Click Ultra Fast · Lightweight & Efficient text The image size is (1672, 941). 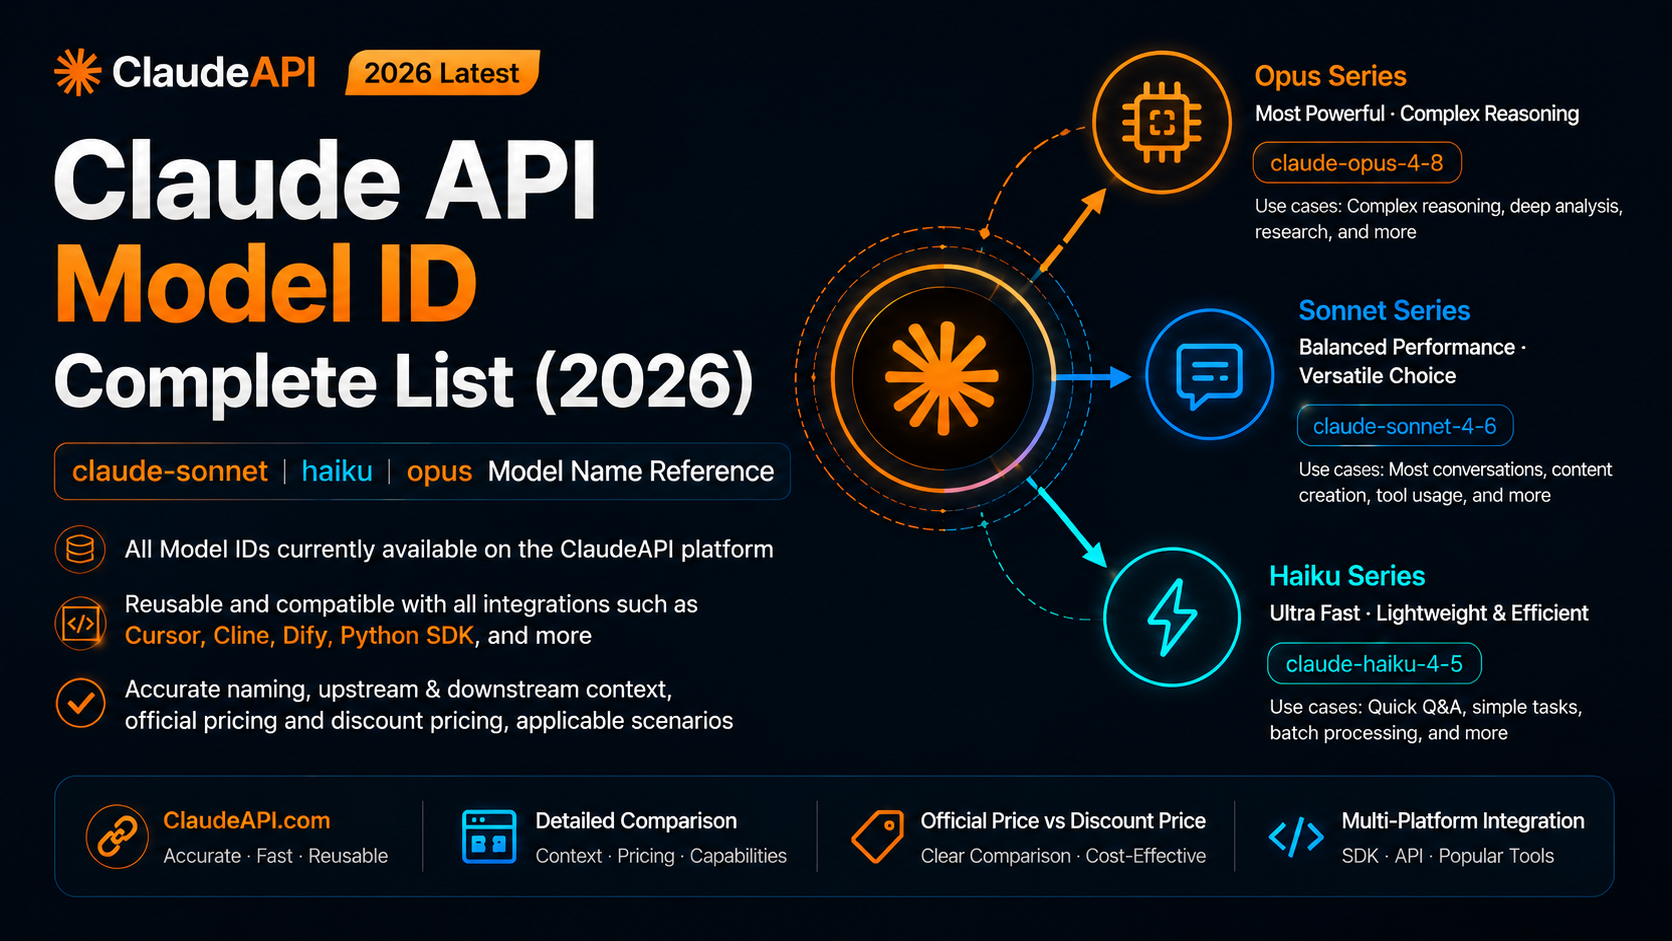tap(1429, 613)
